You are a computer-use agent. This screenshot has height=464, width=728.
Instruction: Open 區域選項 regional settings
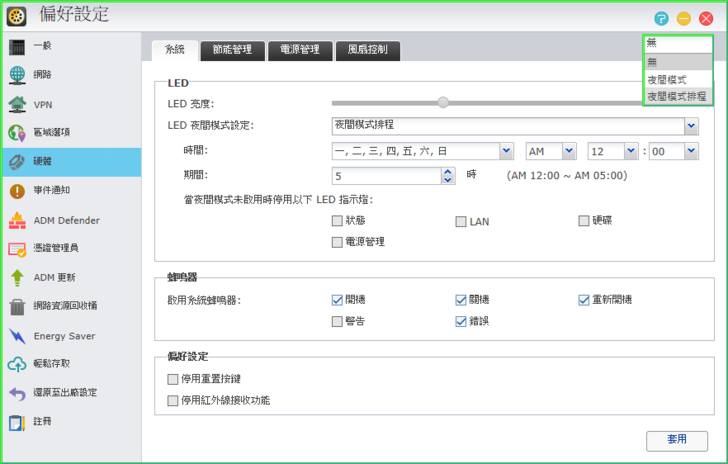(51, 132)
